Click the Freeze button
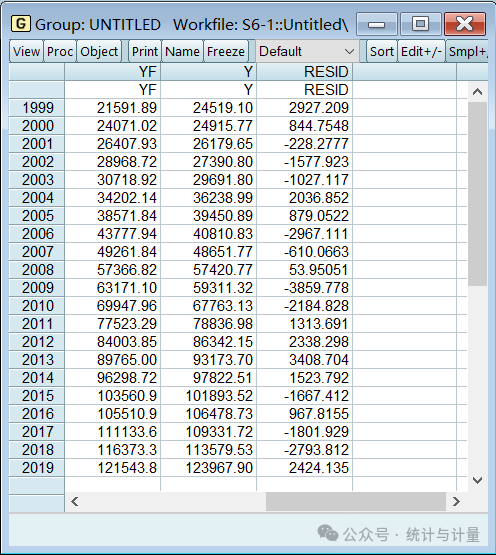This screenshot has height=555, width=496. click(x=226, y=52)
